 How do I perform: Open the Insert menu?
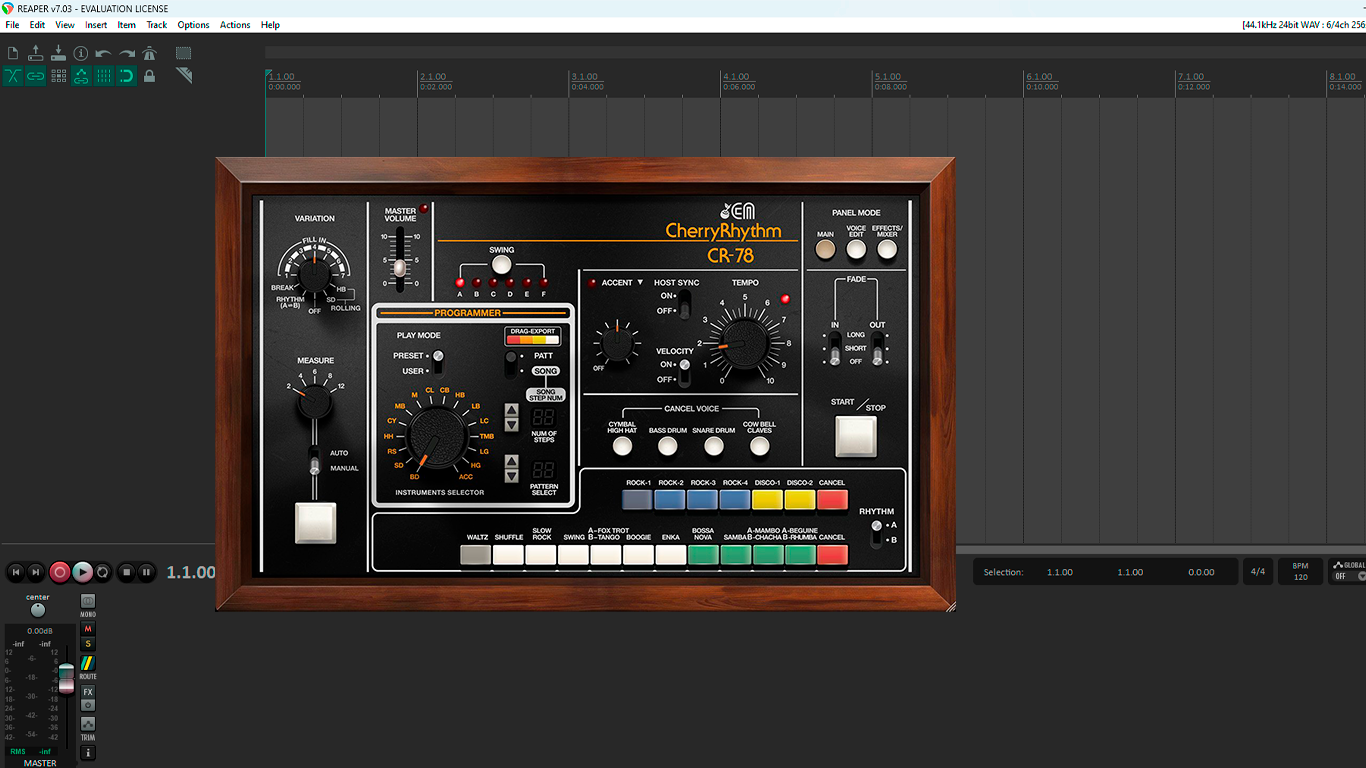pyautogui.click(x=96, y=25)
